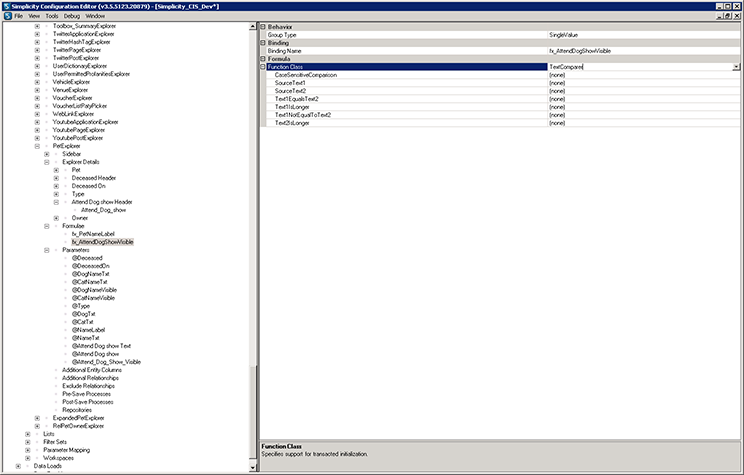Screen dimensions: 744x475
Task: Expand the VehicleExplorer node
Action: pos(37,82)
